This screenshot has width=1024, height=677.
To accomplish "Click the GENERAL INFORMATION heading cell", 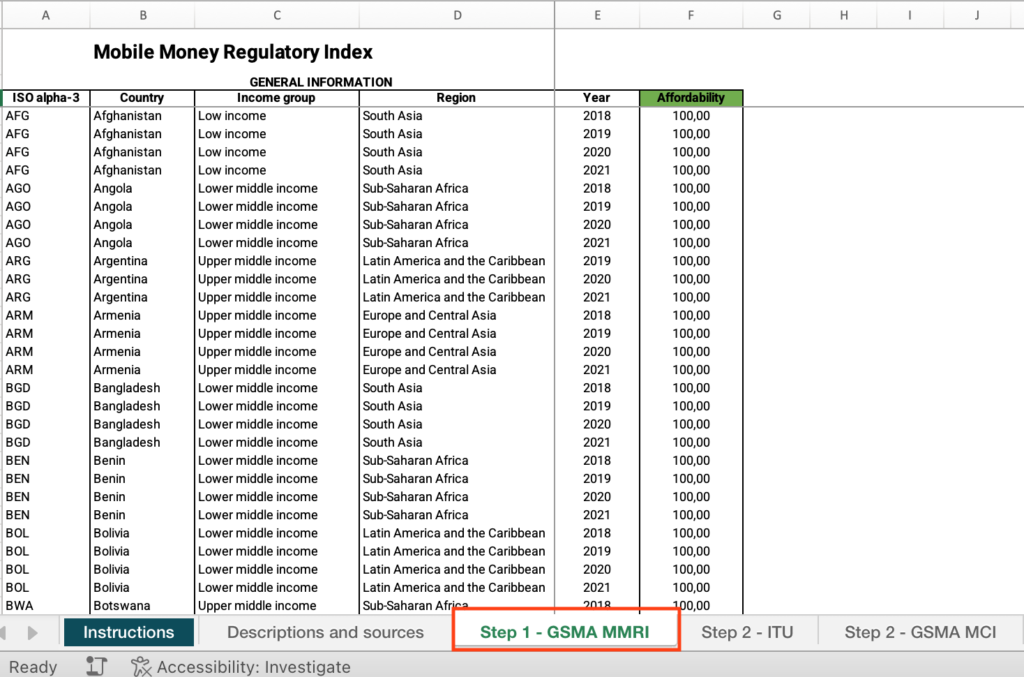I will (321, 82).
